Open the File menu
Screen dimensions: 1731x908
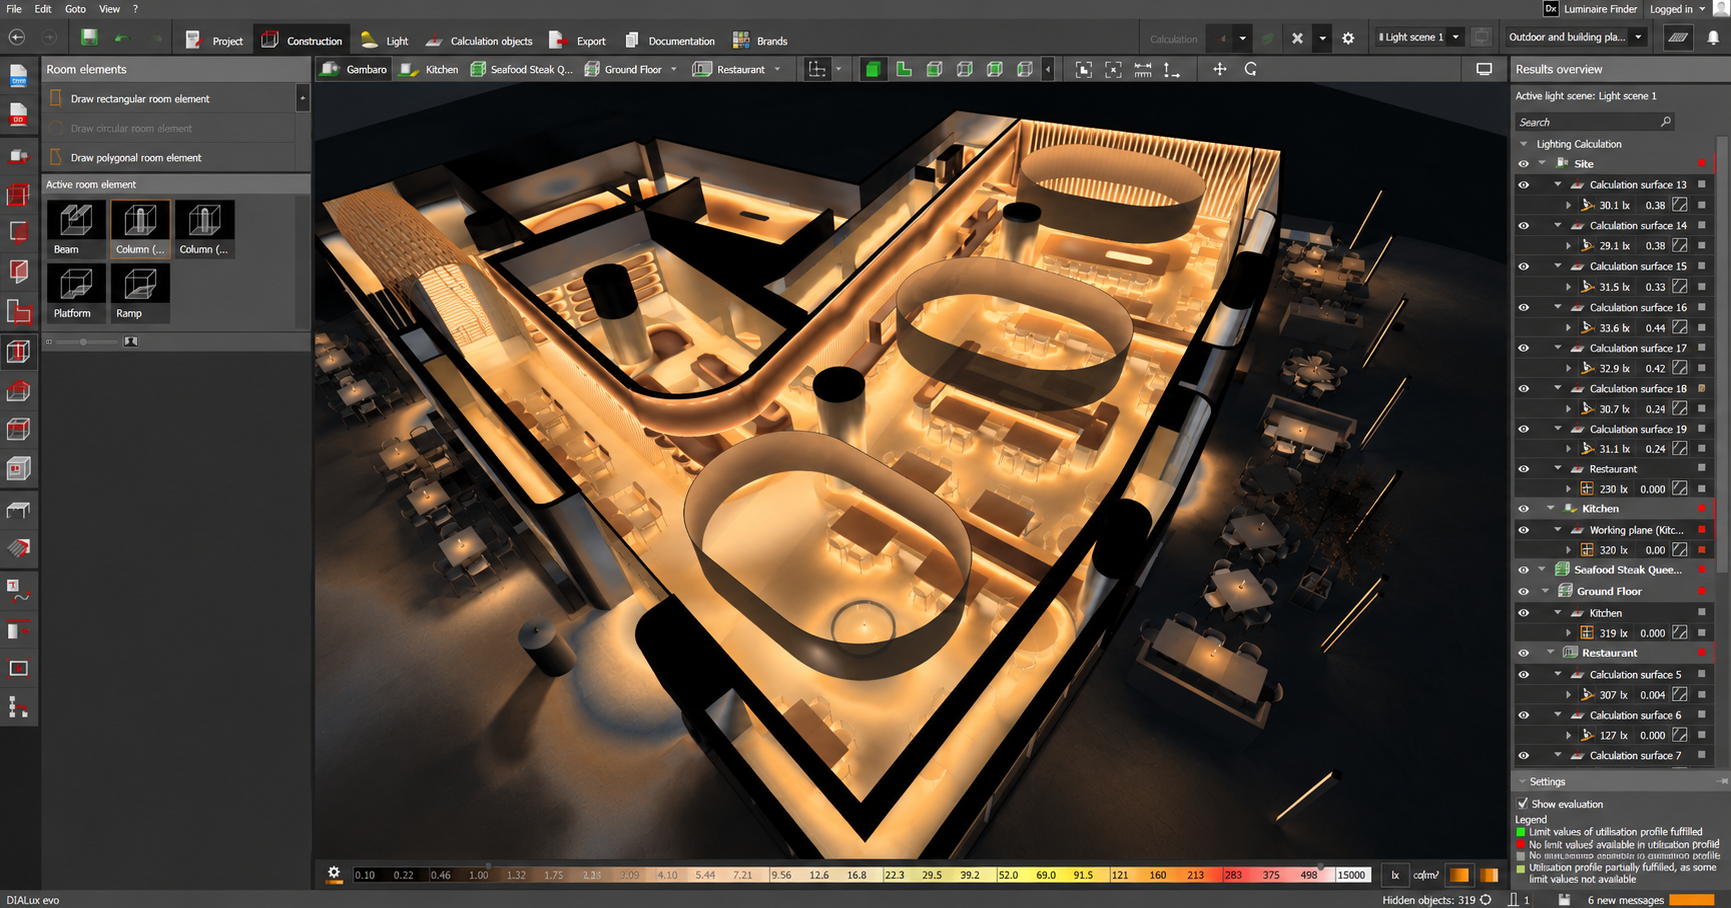pyautogui.click(x=14, y=9)
